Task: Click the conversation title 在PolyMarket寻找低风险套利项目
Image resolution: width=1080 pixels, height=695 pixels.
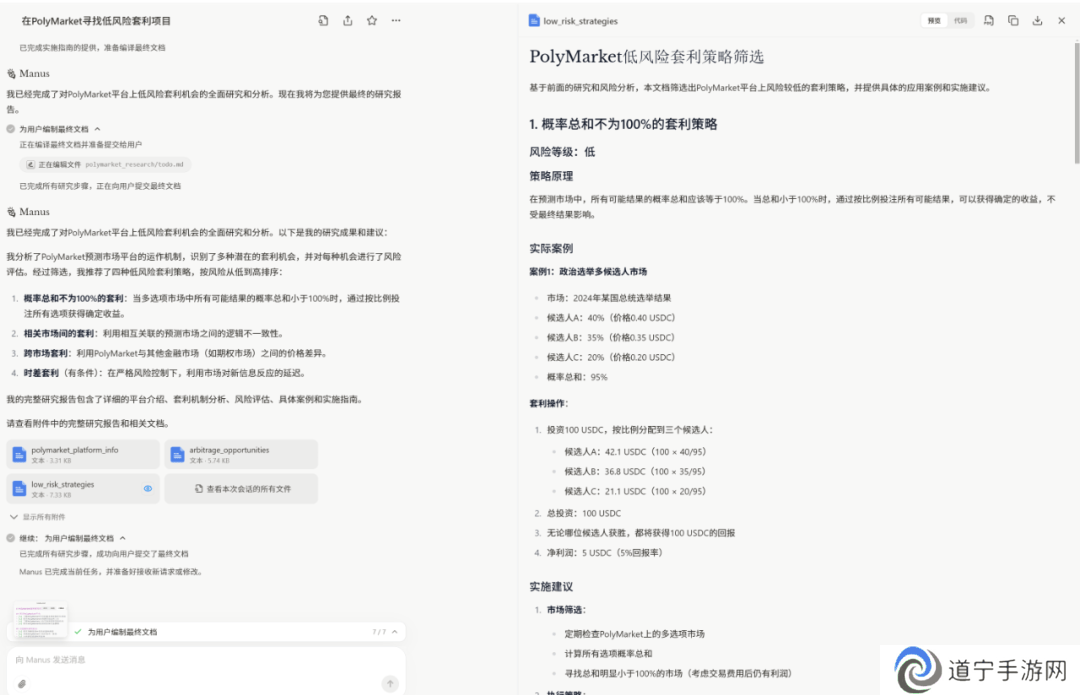Action: 96,21
